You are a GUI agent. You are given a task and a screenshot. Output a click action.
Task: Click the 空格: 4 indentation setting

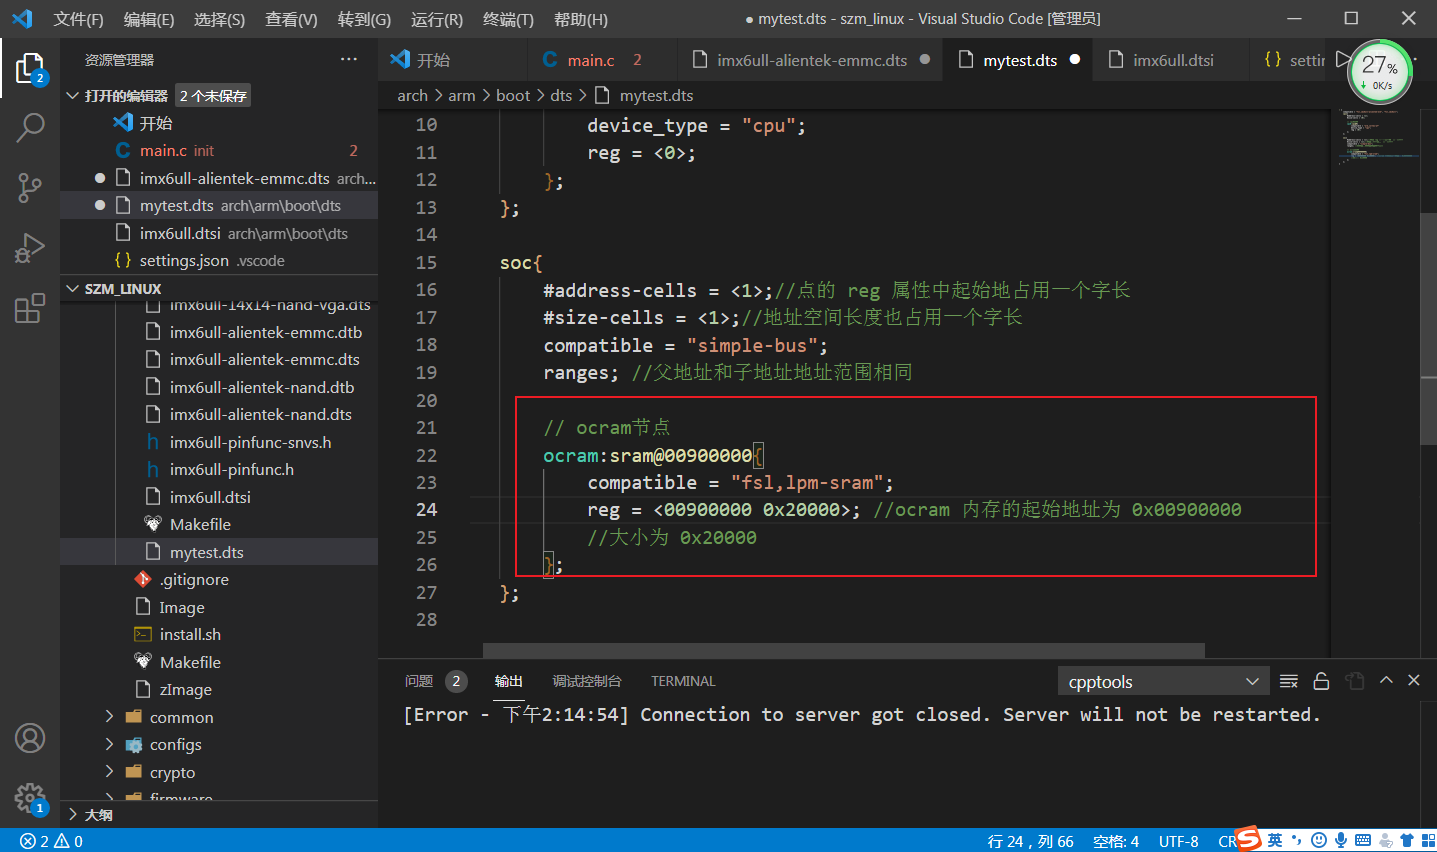[1116, 841]
